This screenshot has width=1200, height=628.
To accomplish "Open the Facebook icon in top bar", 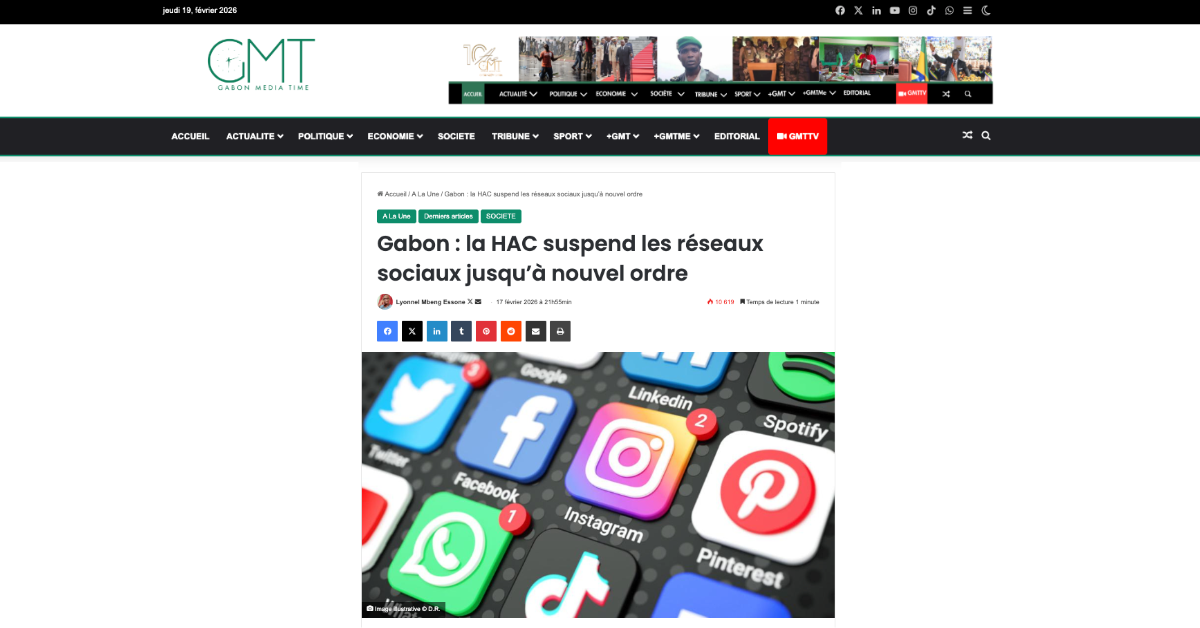I will pyautogui.click(x=840, y=10).
